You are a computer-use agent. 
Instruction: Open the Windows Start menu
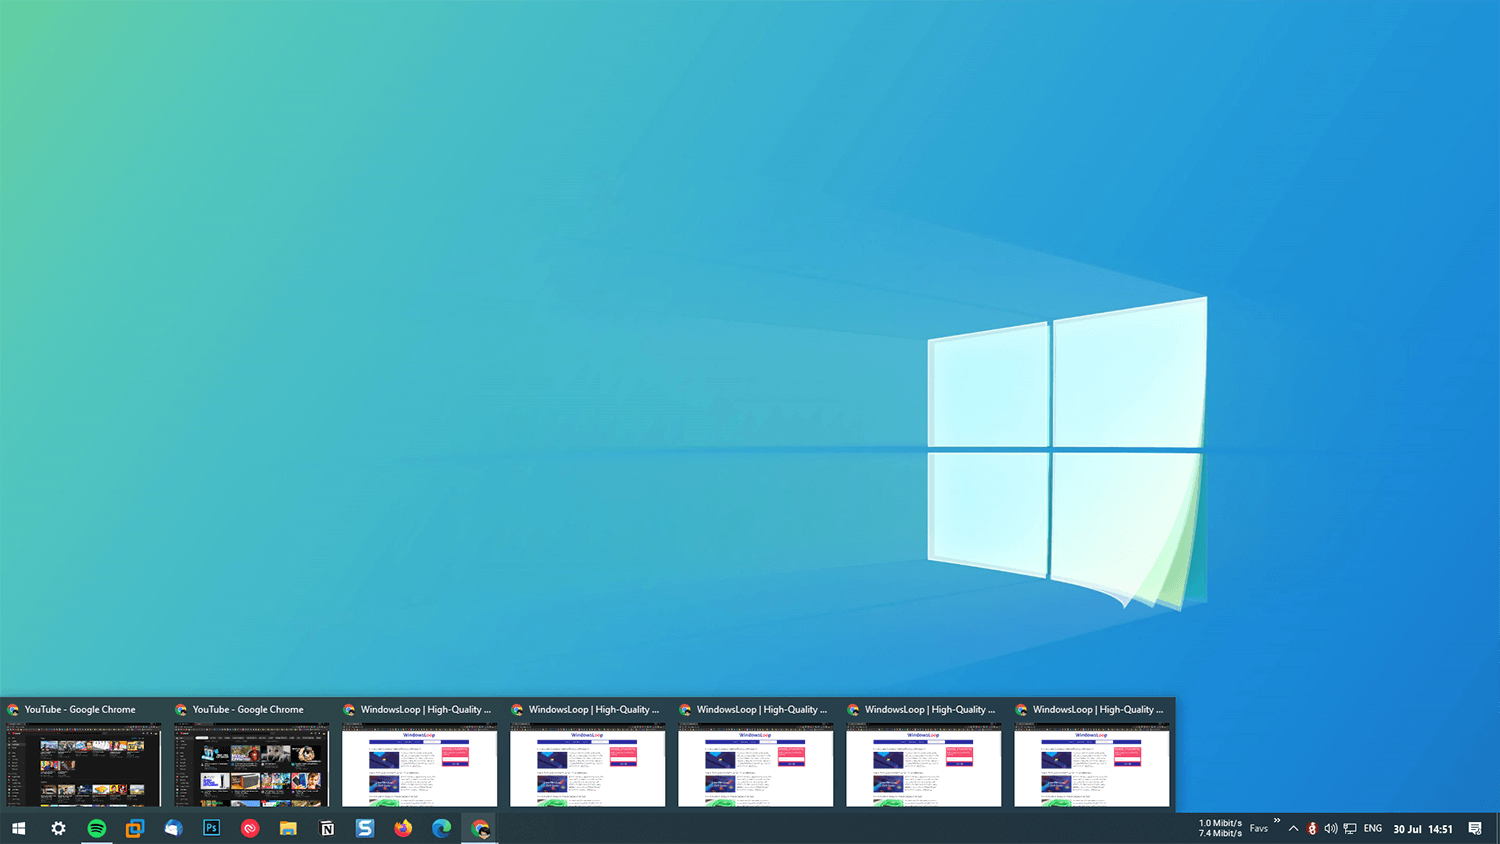[x=18, y=828]
